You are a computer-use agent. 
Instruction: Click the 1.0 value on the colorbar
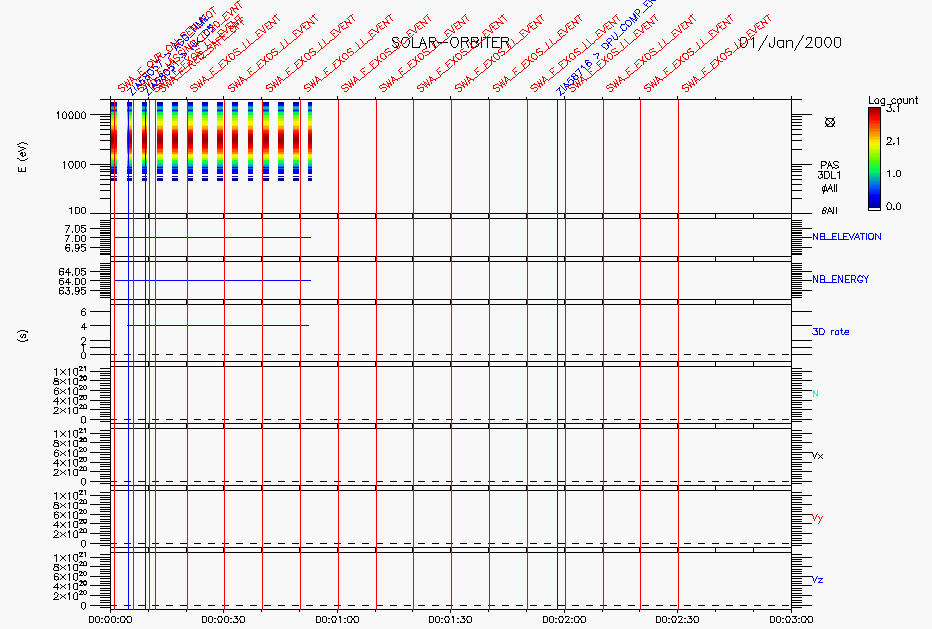click(x=893, y=174)
